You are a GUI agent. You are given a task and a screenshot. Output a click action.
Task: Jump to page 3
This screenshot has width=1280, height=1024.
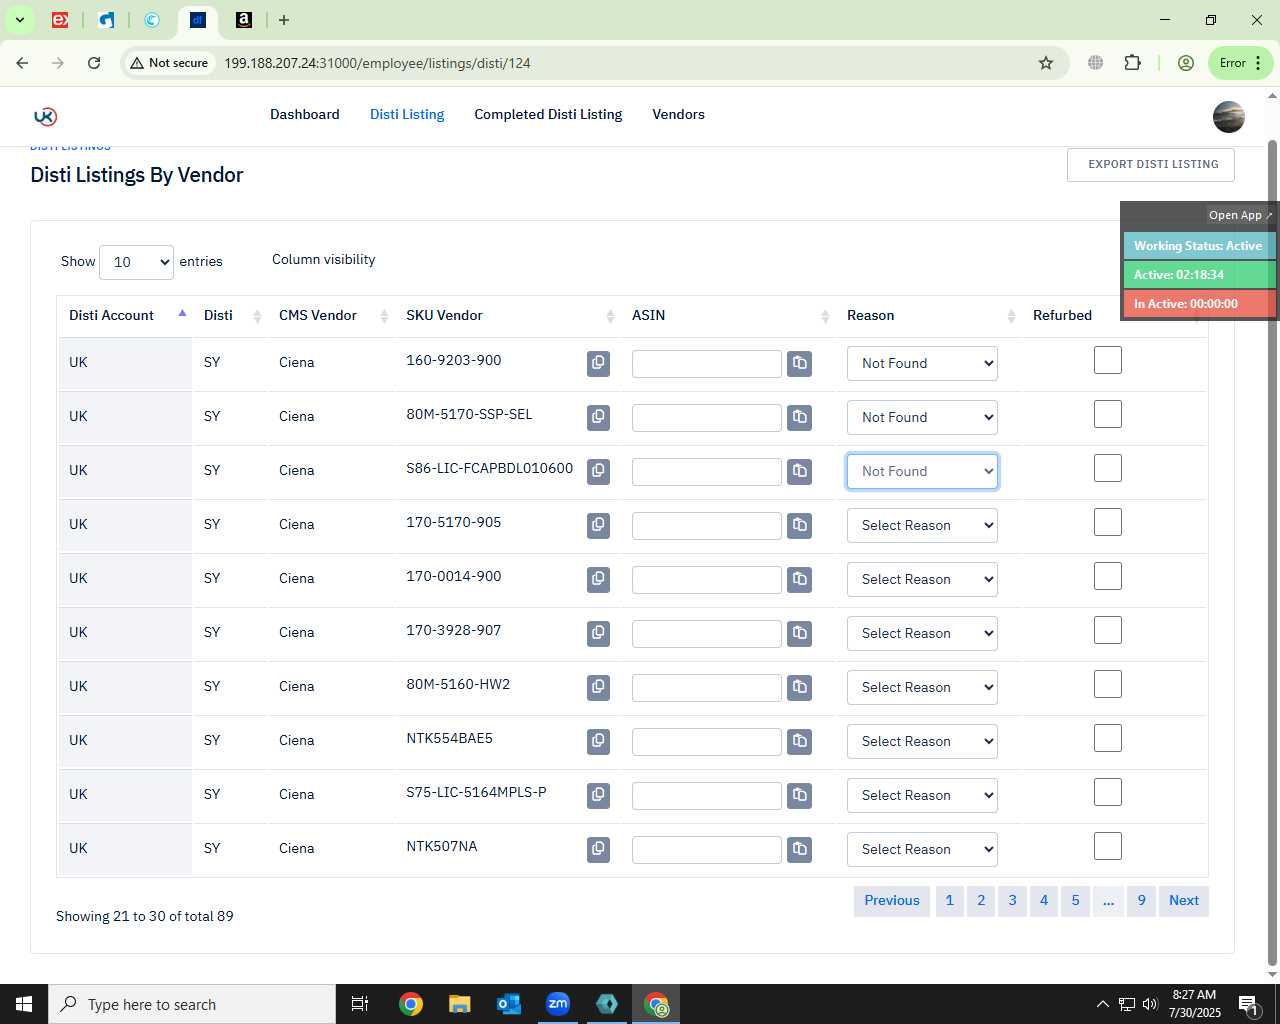(x=1012, y=901)
